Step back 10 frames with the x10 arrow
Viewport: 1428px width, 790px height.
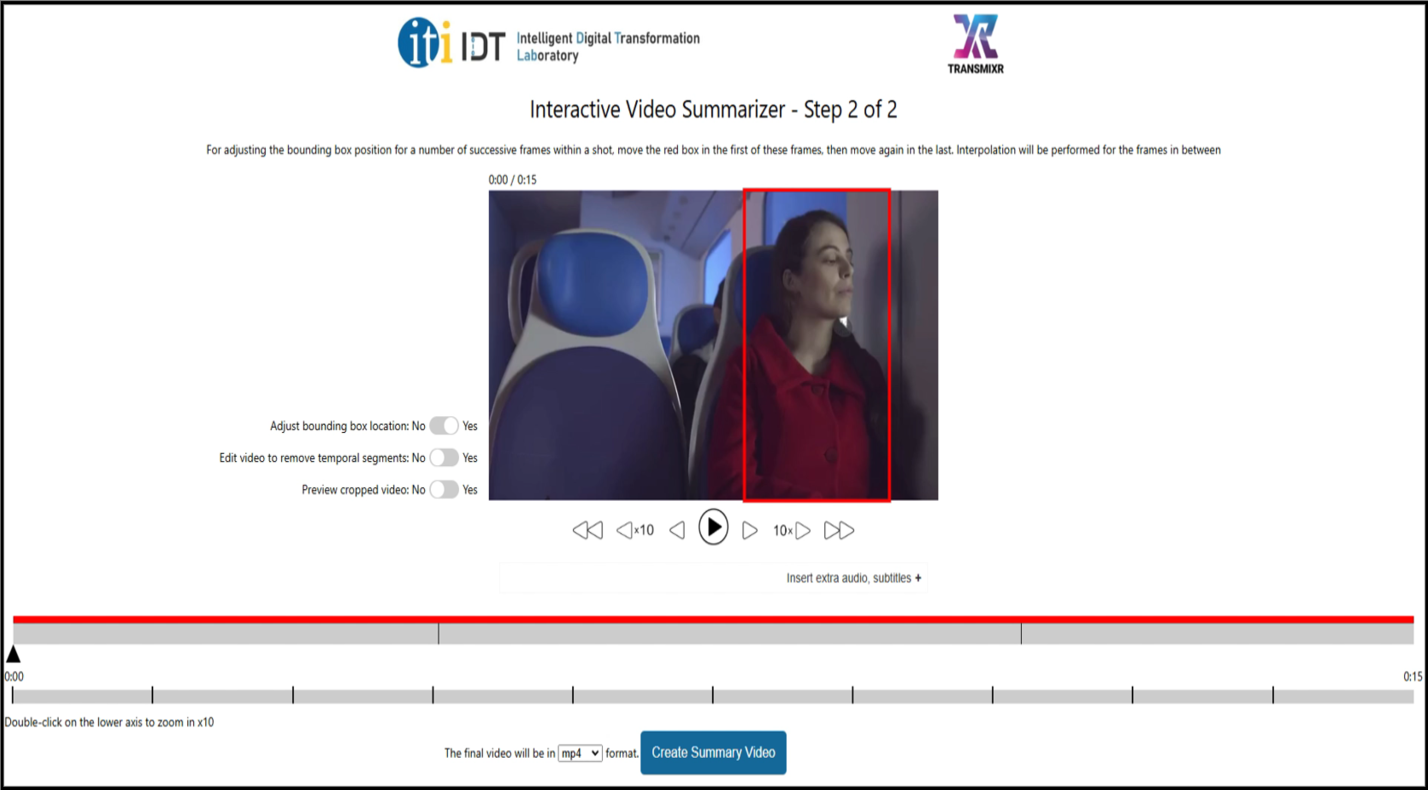(634, 531)
